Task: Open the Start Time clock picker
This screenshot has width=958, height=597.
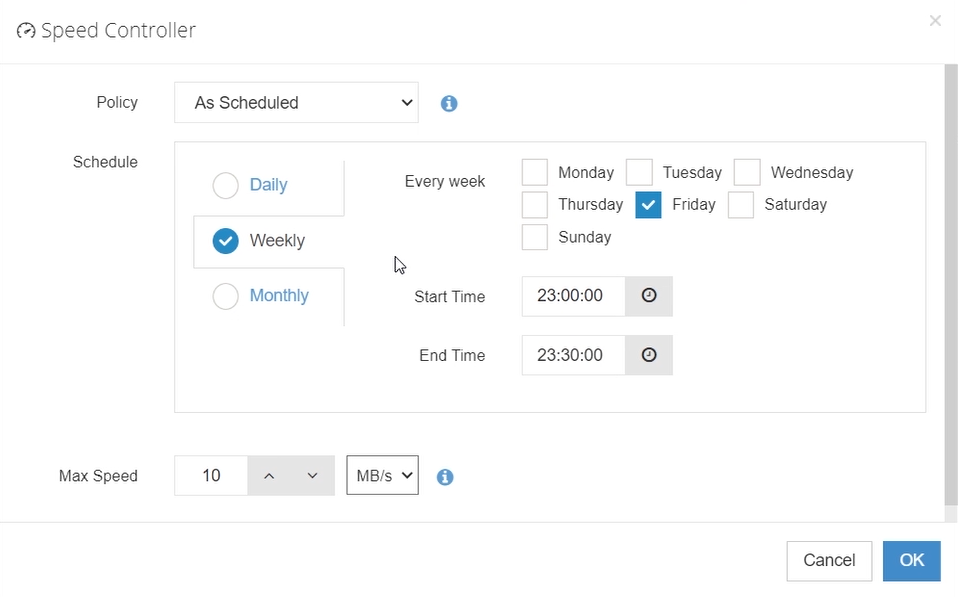Action: click(x=649, y=296)
